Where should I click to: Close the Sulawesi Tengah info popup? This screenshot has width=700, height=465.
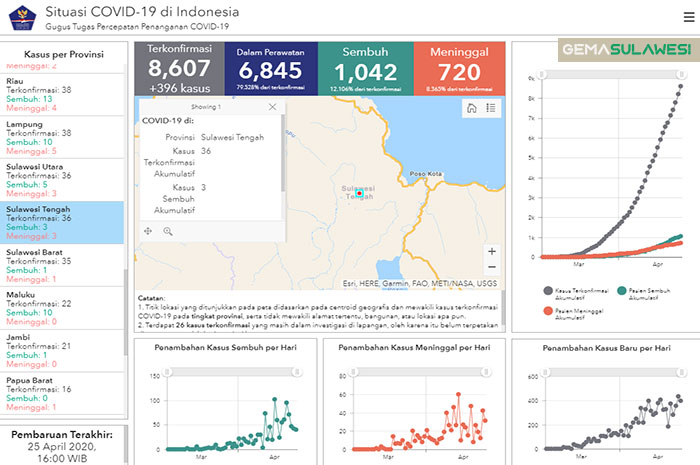[x=272, y=107]
